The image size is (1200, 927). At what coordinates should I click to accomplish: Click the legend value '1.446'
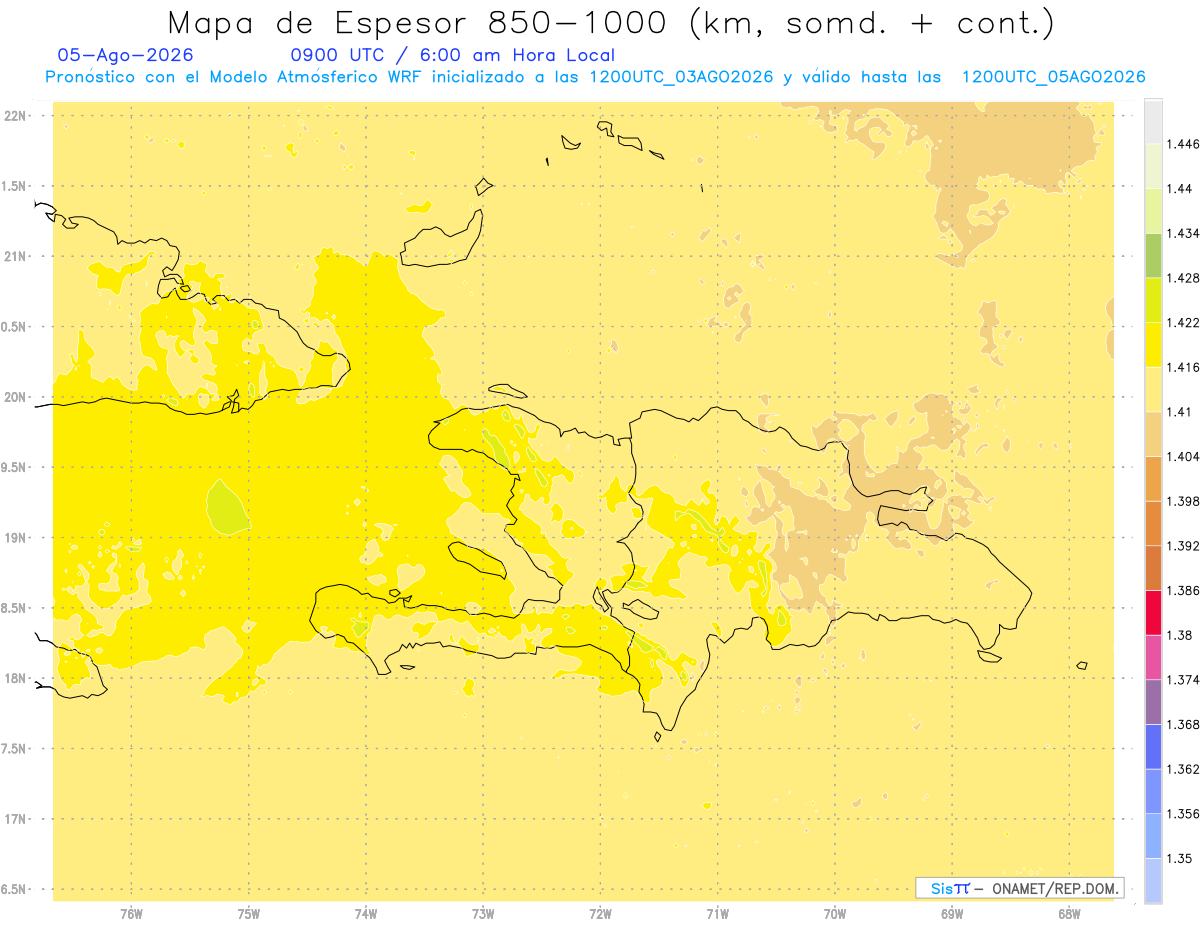(1183, 144)
